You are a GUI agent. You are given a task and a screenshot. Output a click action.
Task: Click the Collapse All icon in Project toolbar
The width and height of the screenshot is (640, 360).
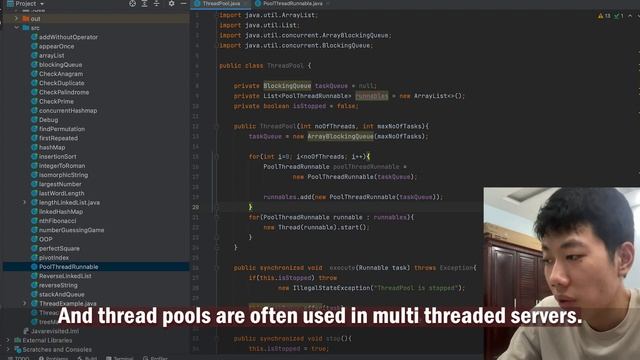point(156,3)
